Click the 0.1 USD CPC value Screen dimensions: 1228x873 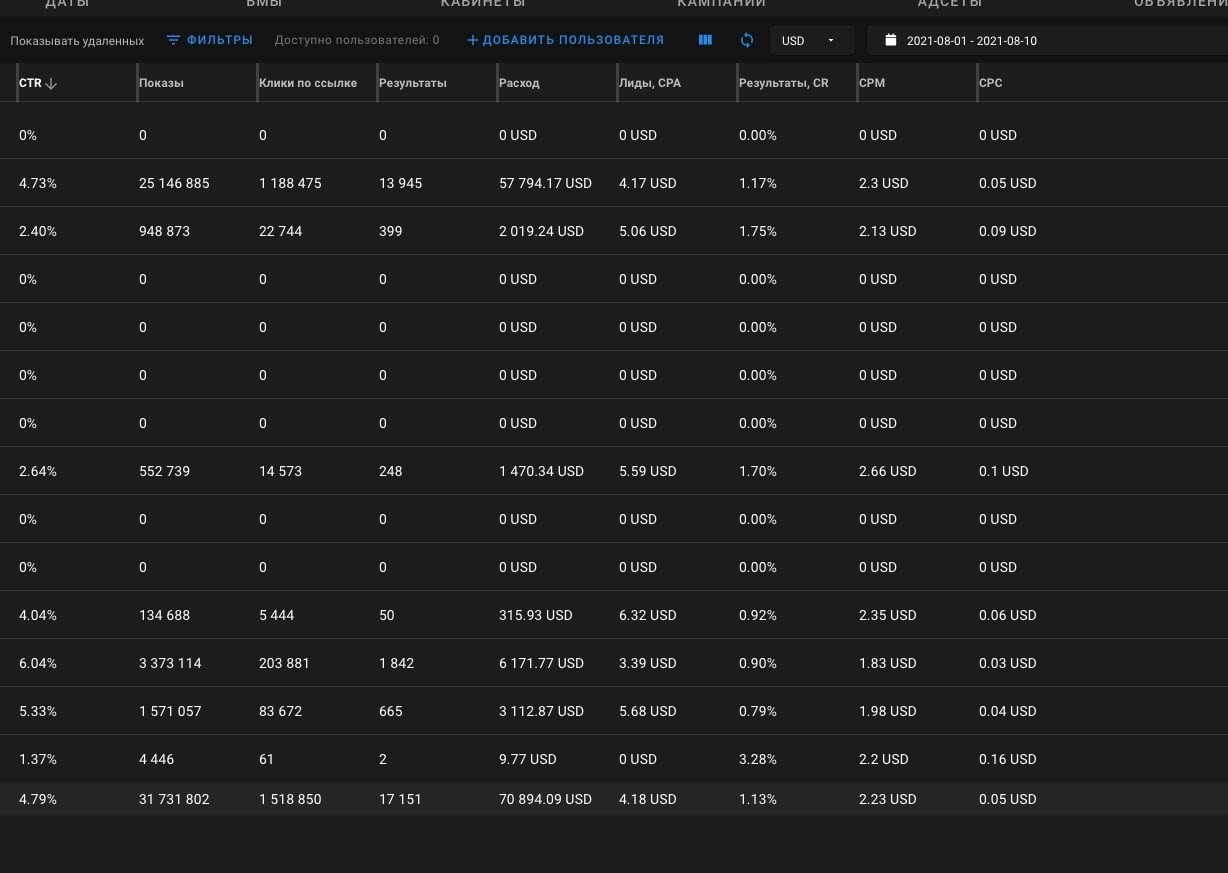click(x=1003, y=471)
